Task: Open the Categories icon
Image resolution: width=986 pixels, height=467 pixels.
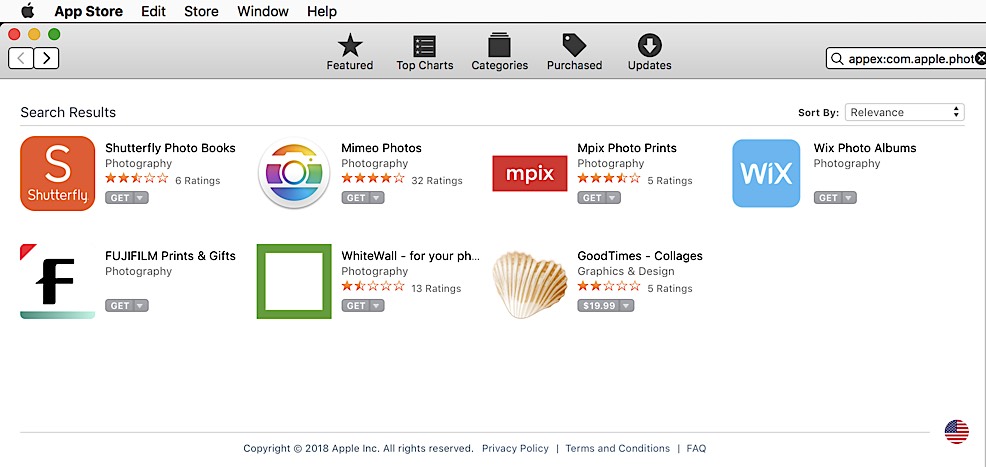Action: click(499, 46)
